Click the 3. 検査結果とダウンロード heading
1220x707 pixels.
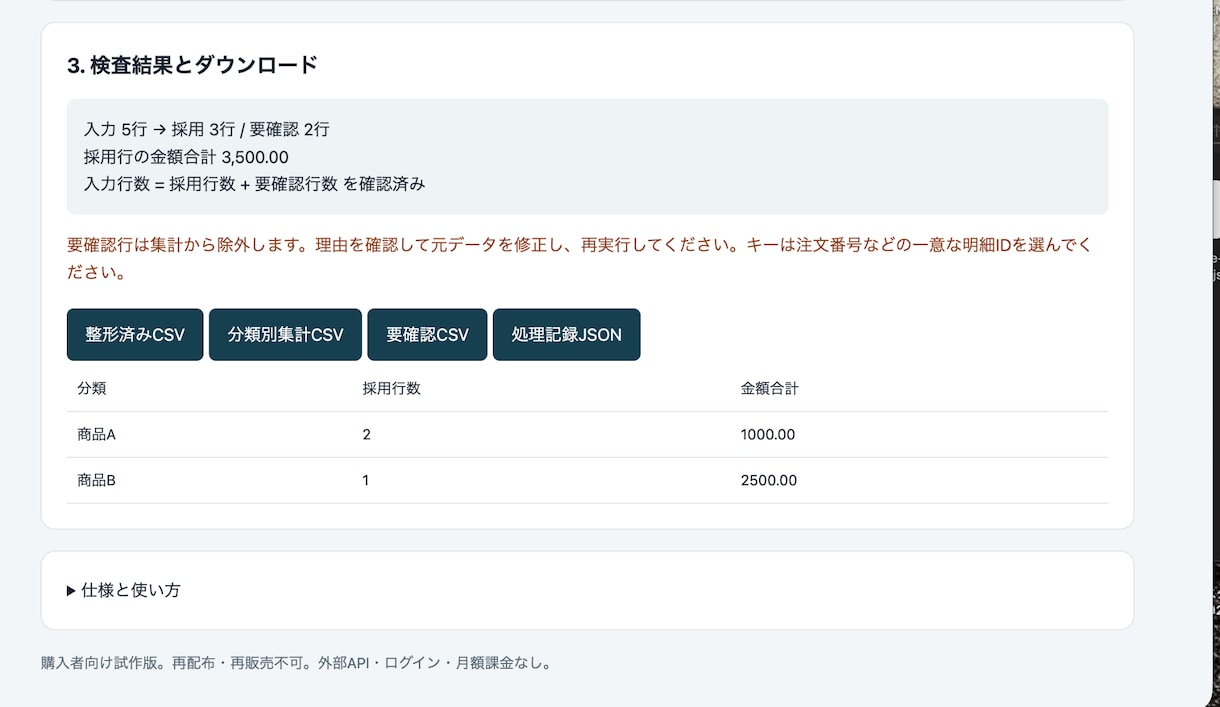click(192, 65)
